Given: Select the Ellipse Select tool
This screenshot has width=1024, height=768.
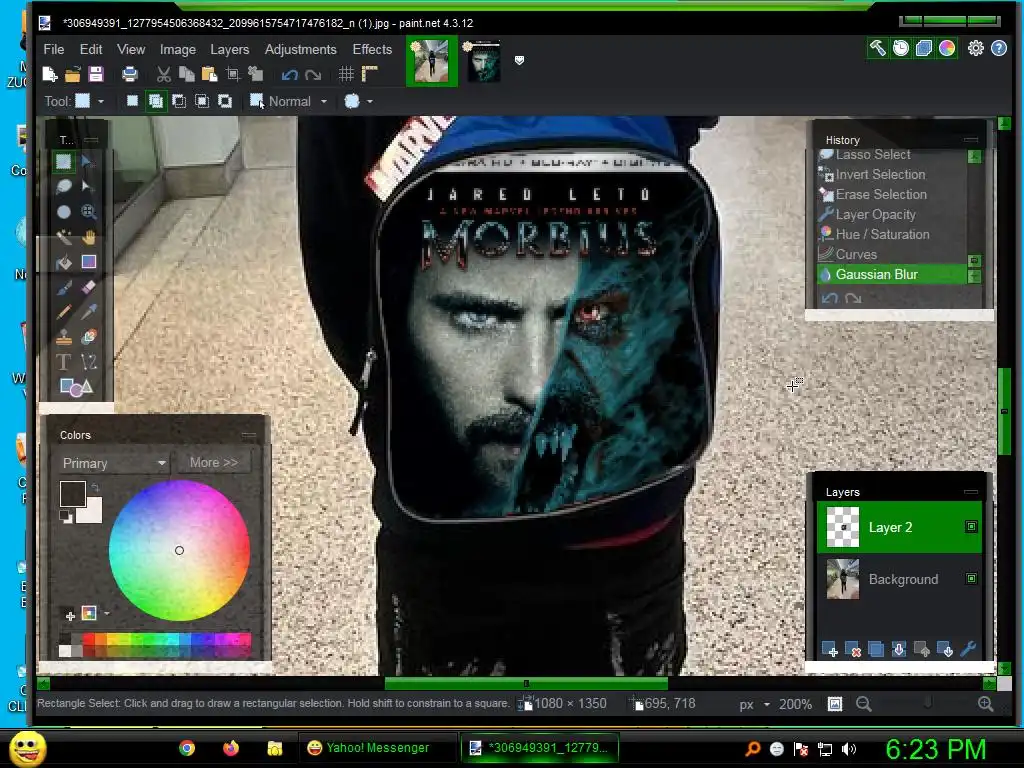Looking at the screenshot, I should pos(63,212).
